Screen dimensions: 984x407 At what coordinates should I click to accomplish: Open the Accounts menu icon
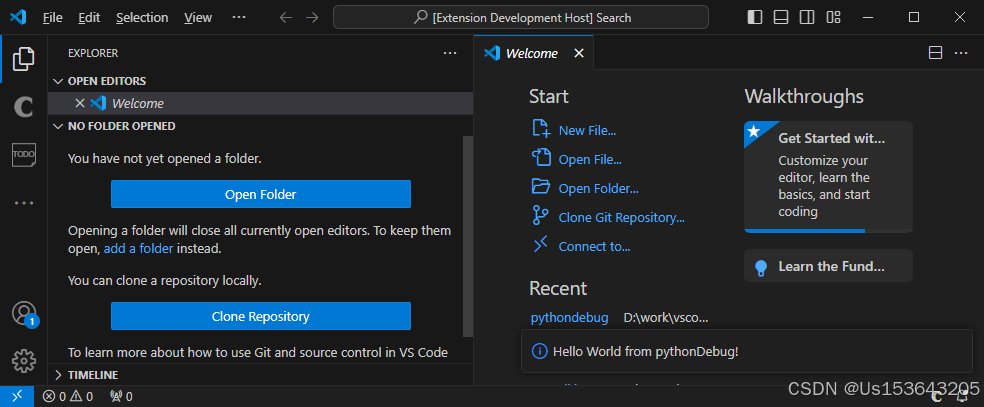pyautogui.click(x=24, y=313)
